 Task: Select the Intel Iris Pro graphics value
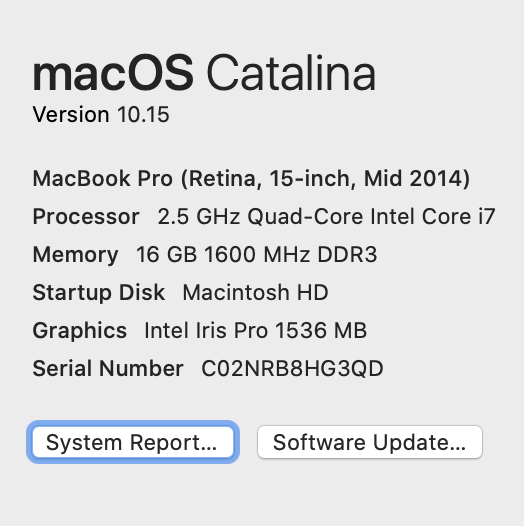(x=206, y=331)
